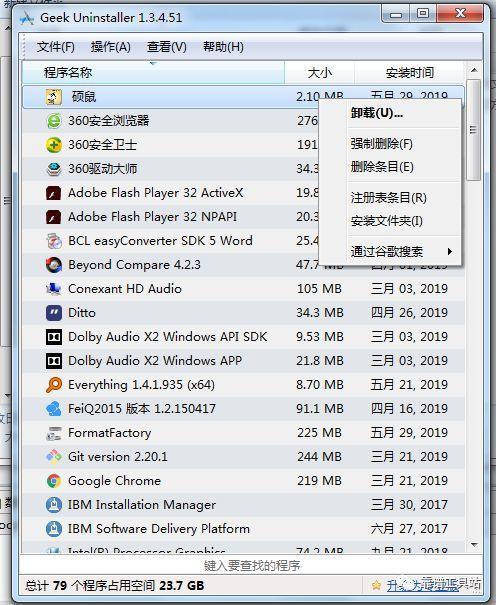Click the BCL easyConverter SDK icon

54,241
